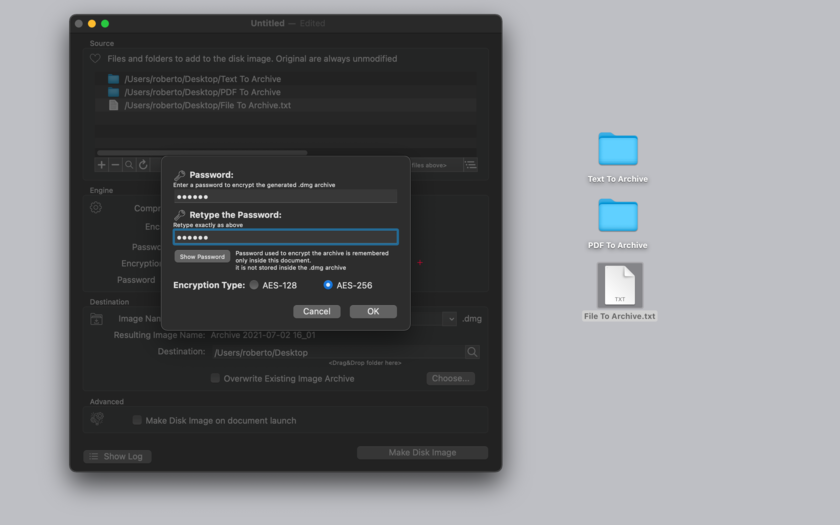The image size is (840, 525).
Task: Click folder icon of PDF To Archive source row
Action: click(x=114, y=92)
